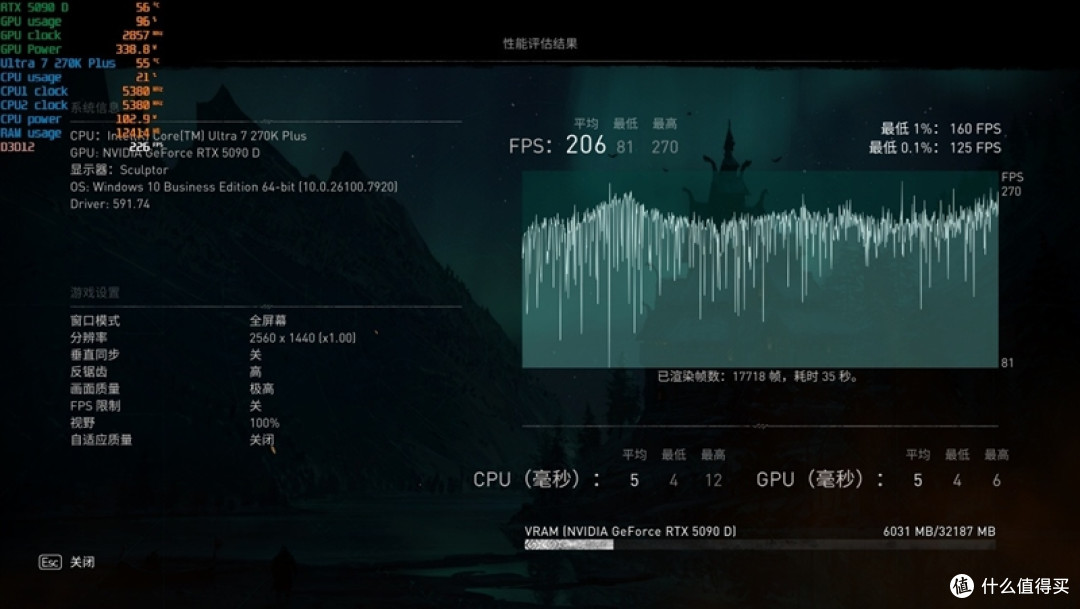Click the GPU usage overlay line

79,21
